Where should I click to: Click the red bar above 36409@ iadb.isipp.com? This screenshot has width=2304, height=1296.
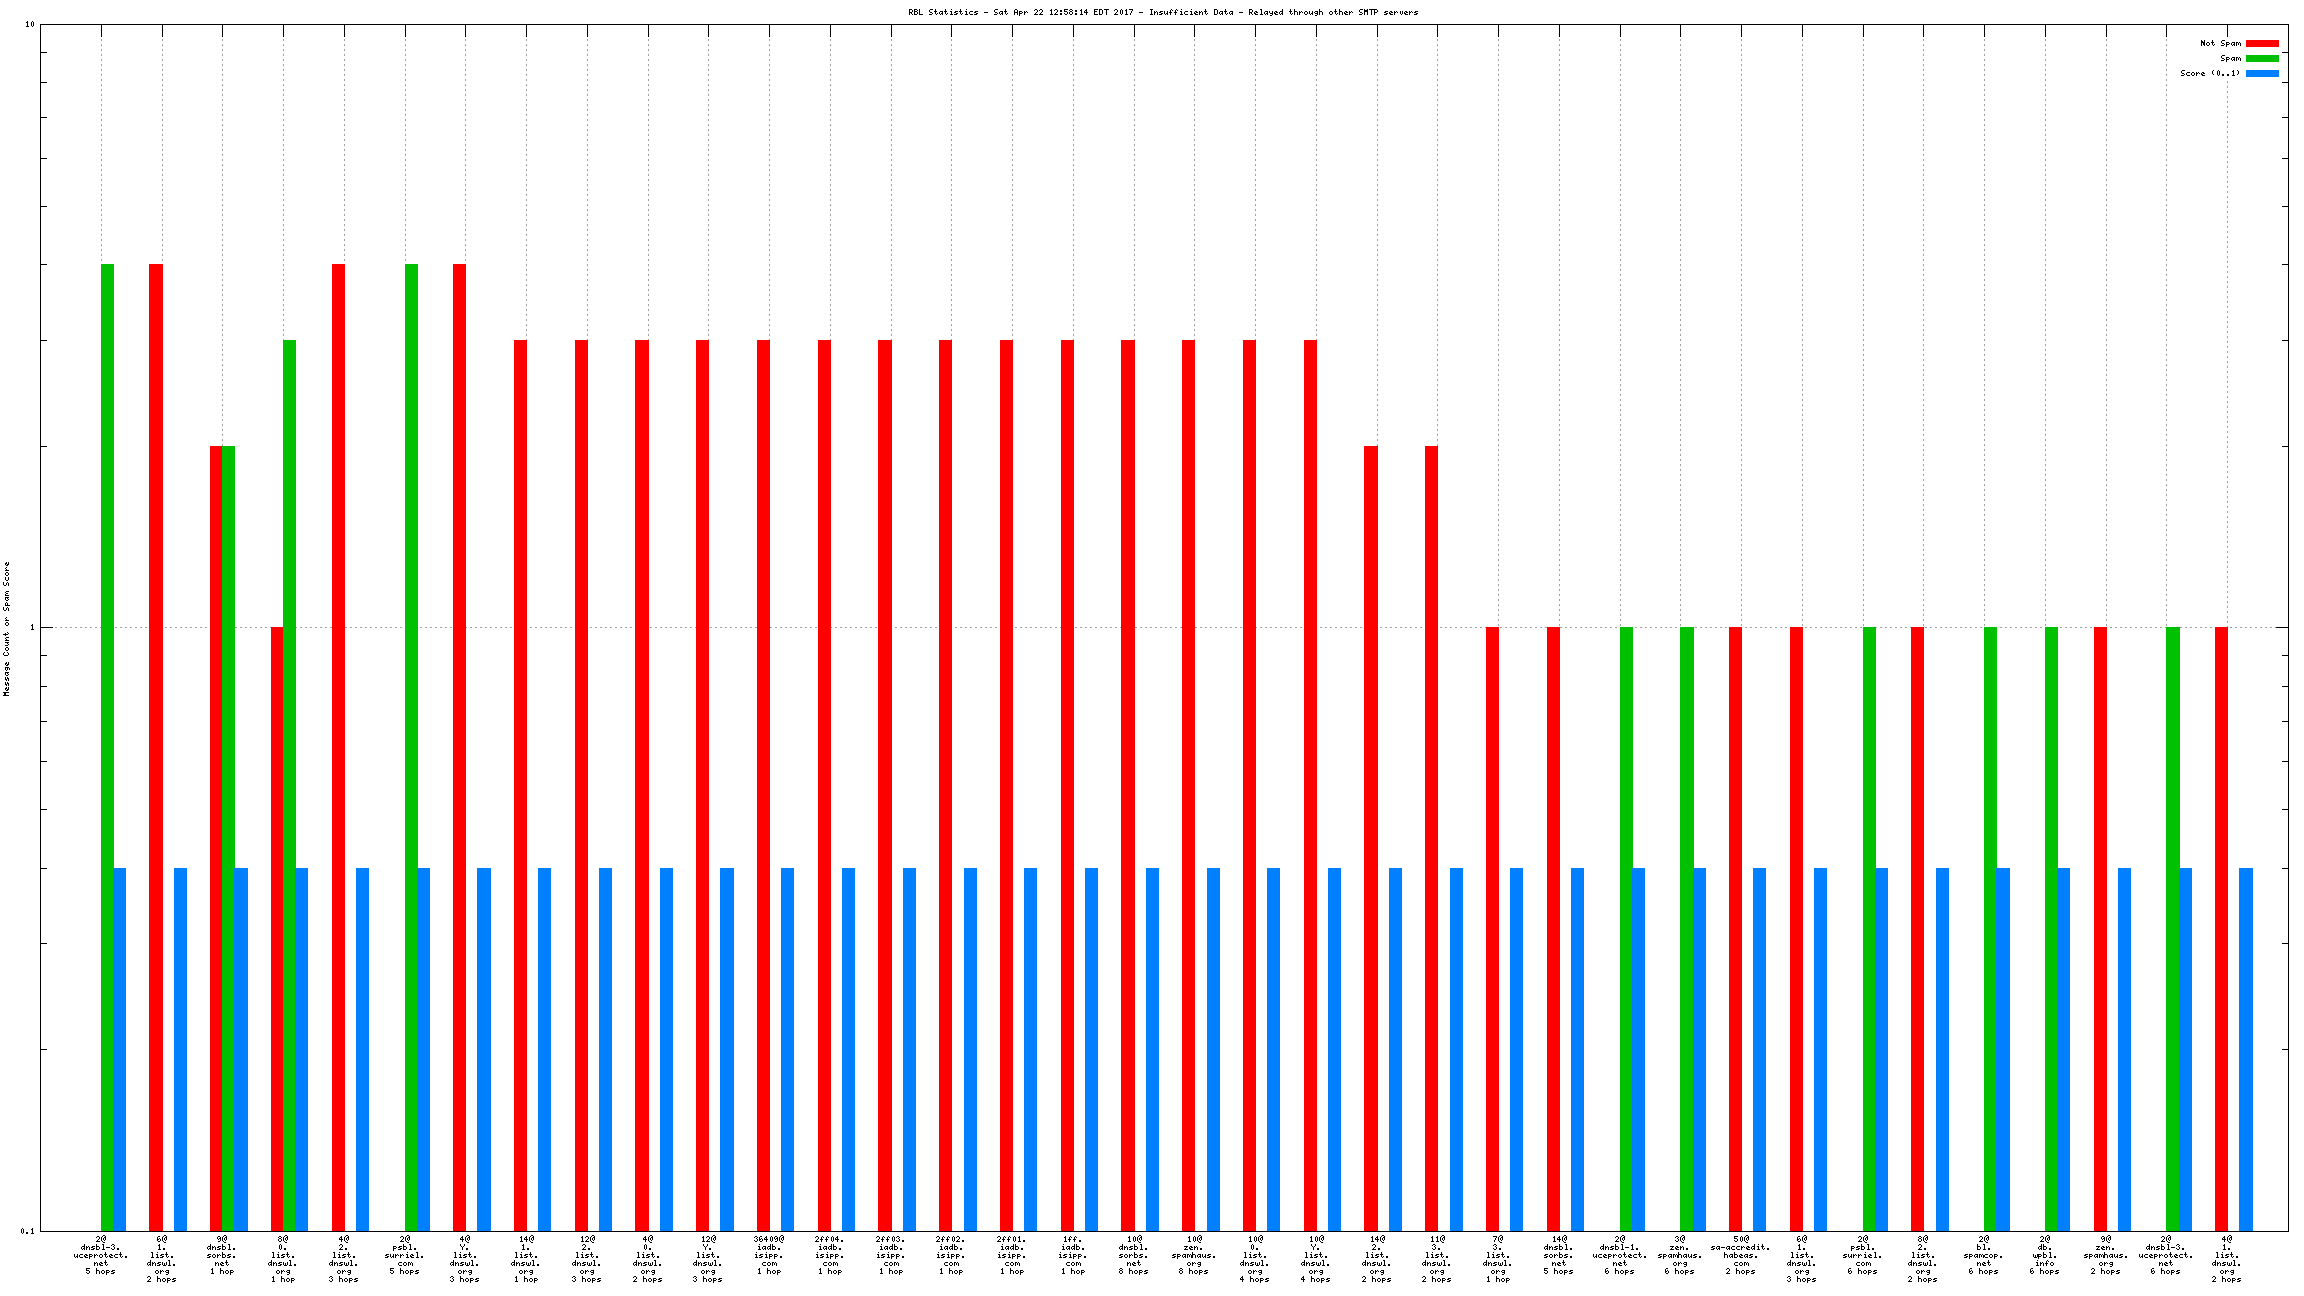click(x=763, y=785)
